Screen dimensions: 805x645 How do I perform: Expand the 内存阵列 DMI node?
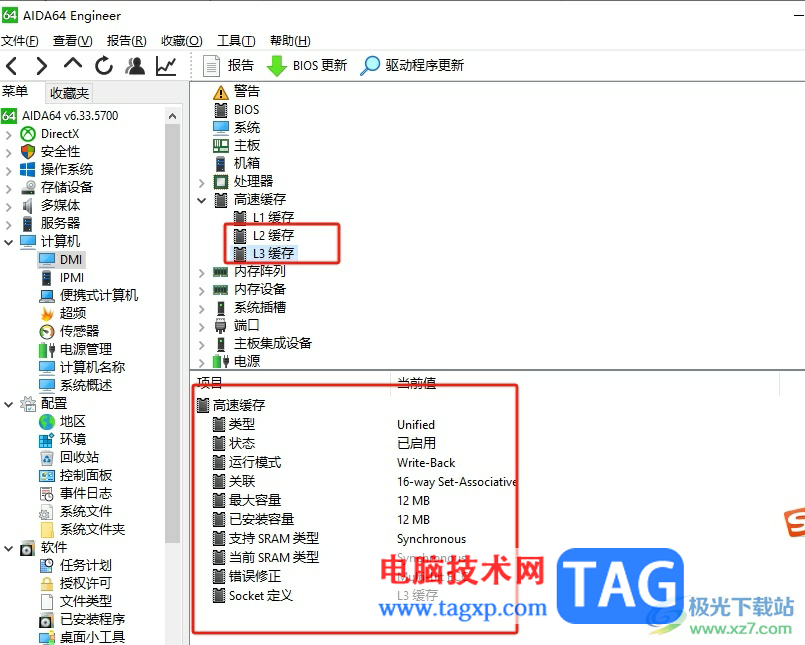(x=202, y=273)
